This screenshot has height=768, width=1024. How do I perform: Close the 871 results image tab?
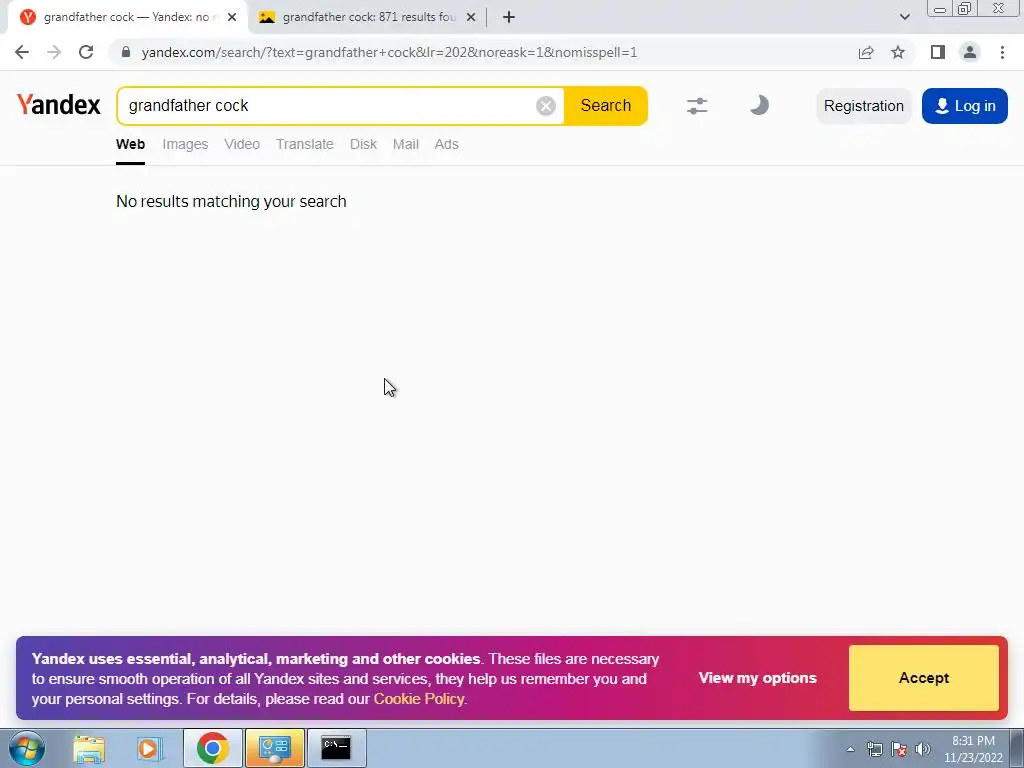[x=471, y=17]
